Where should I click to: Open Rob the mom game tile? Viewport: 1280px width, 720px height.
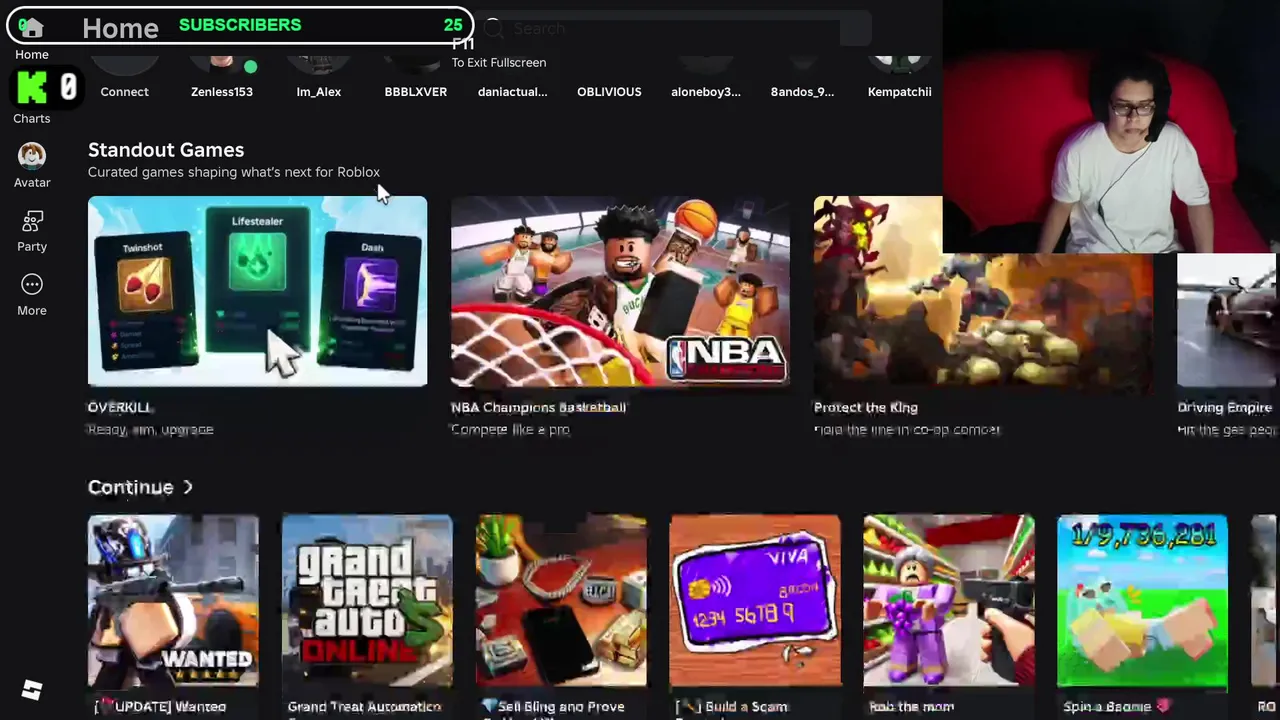949,601
